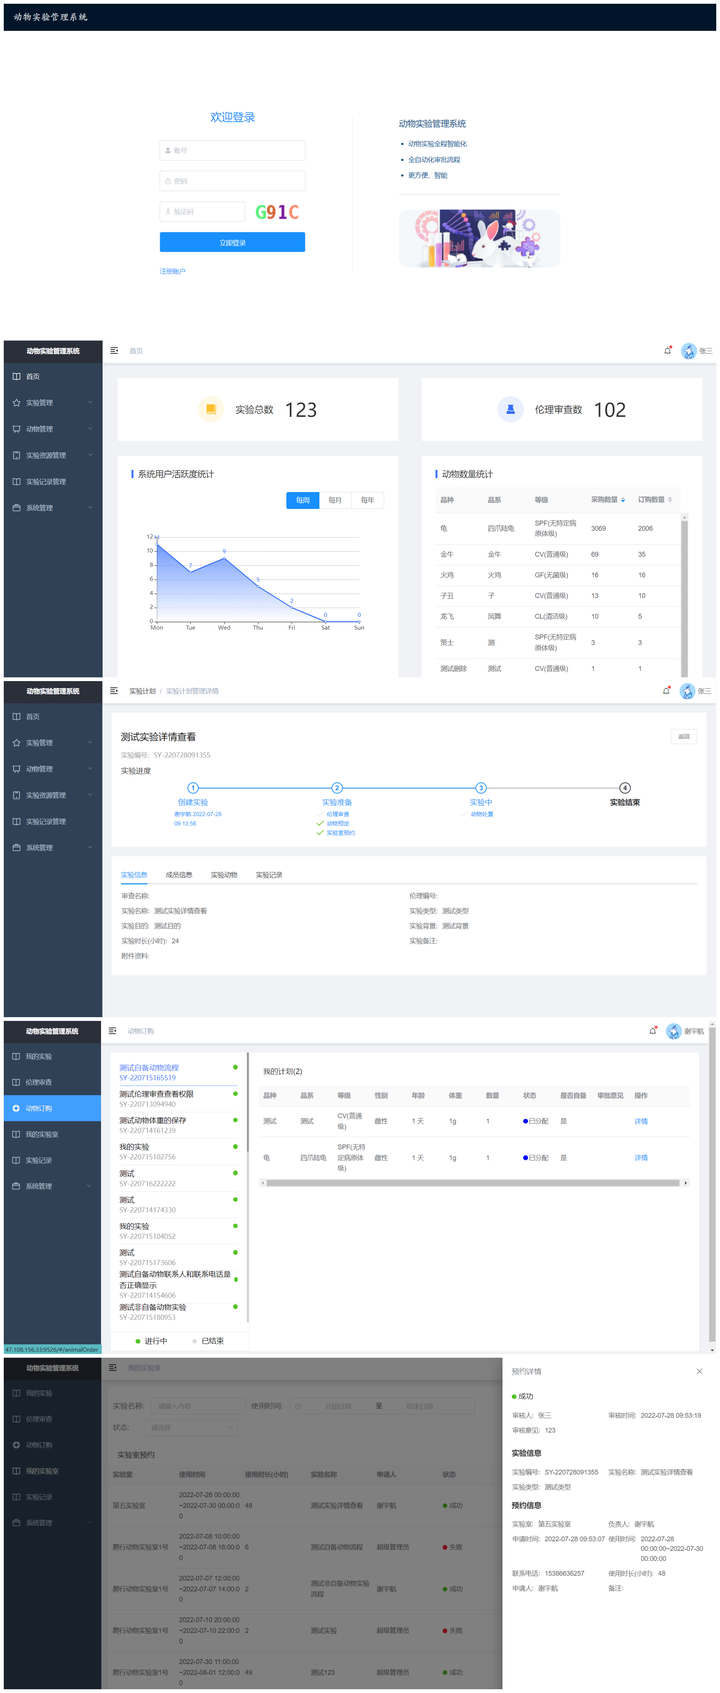Collapse sidebar via hamburger icon beside 首页 breadcrumb
This screenshot has width=720, height=1693.
click(x=114, y=351)
